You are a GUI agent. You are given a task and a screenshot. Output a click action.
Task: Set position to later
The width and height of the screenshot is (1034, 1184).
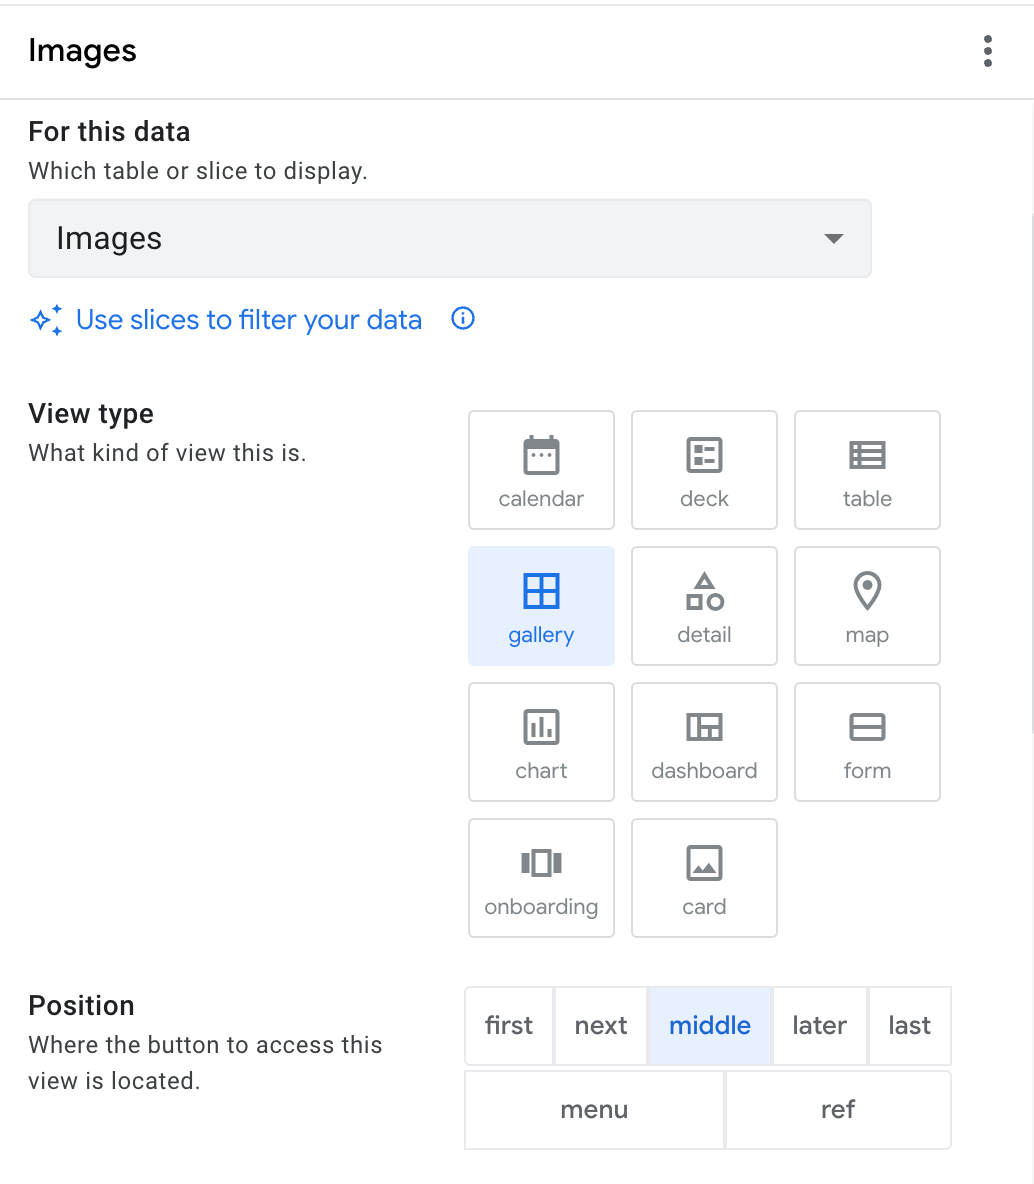pyautogui.click(x=819, y=1026)
